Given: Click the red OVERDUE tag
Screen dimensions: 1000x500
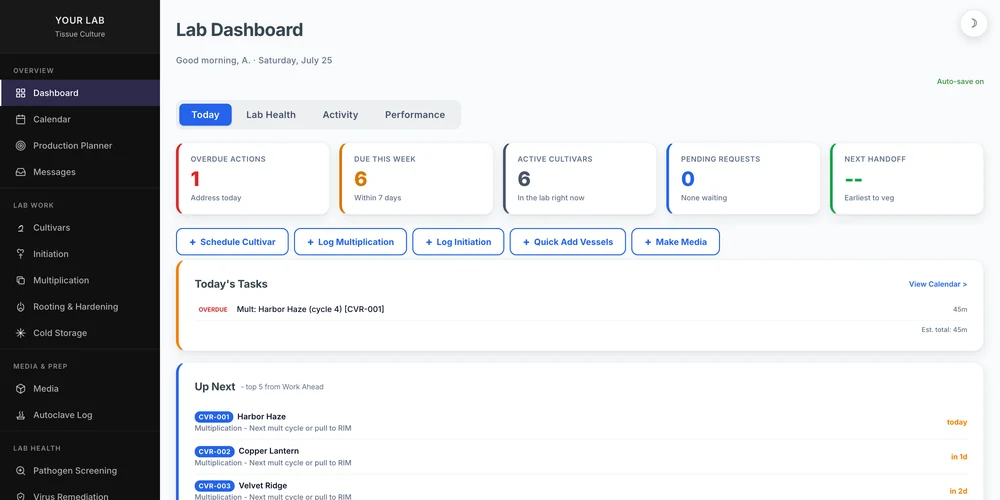Looking at the screenshot, I should (213, 310).
